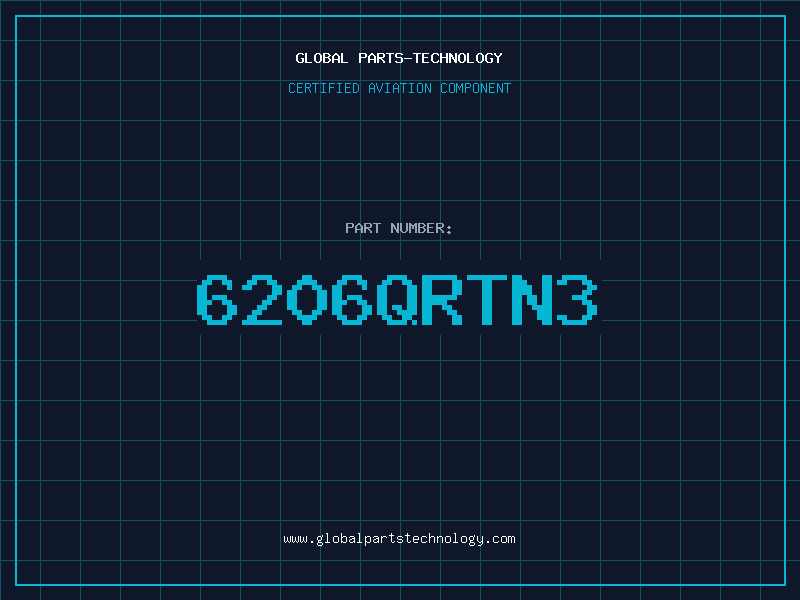Select the CERTIFIED AVIATION COMPONENT subtitle
Screen dimensions: 800x600
click(x=399, y=88)
